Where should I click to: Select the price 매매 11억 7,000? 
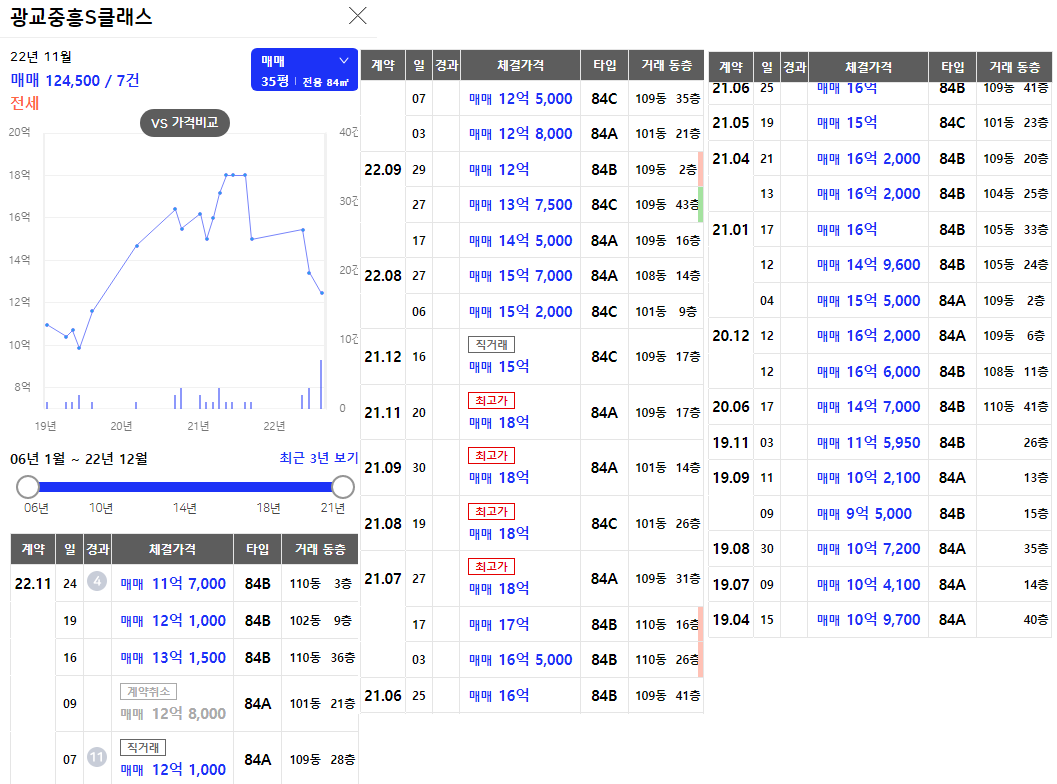(x=173, y=584)
